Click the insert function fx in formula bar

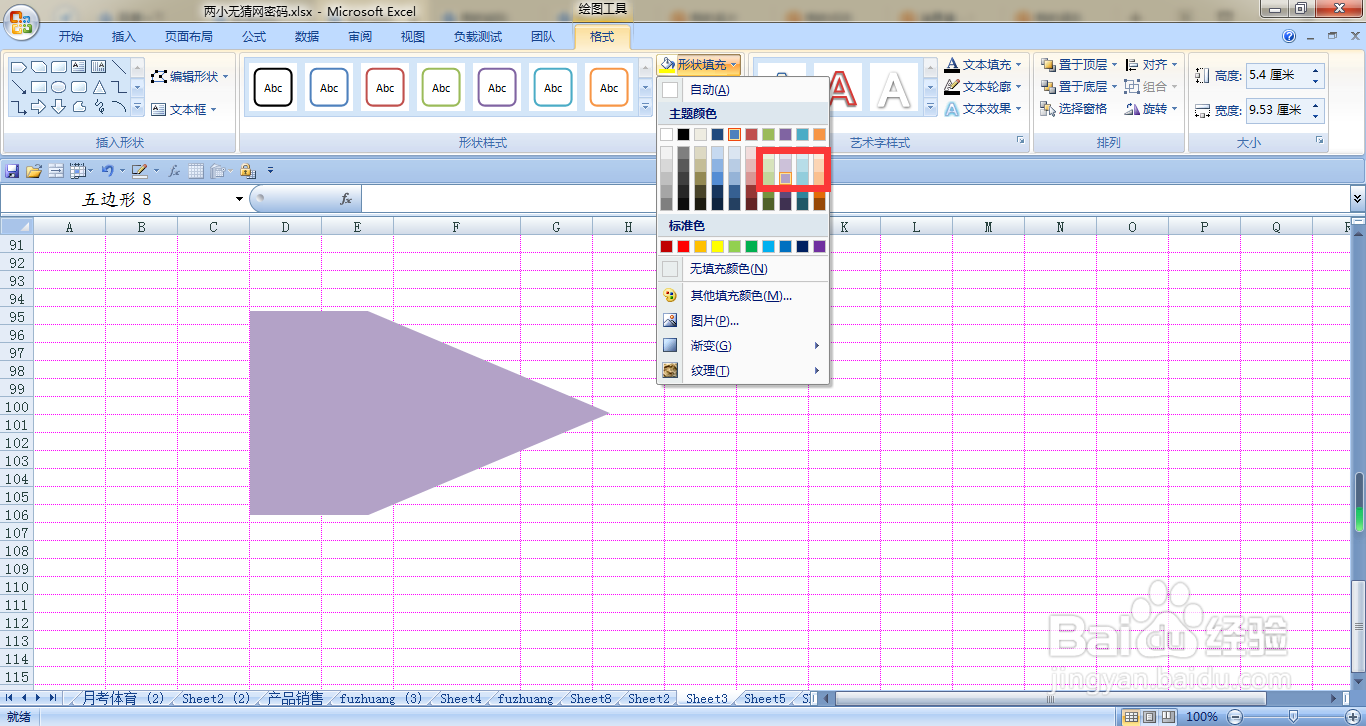(x=346, y=199)
